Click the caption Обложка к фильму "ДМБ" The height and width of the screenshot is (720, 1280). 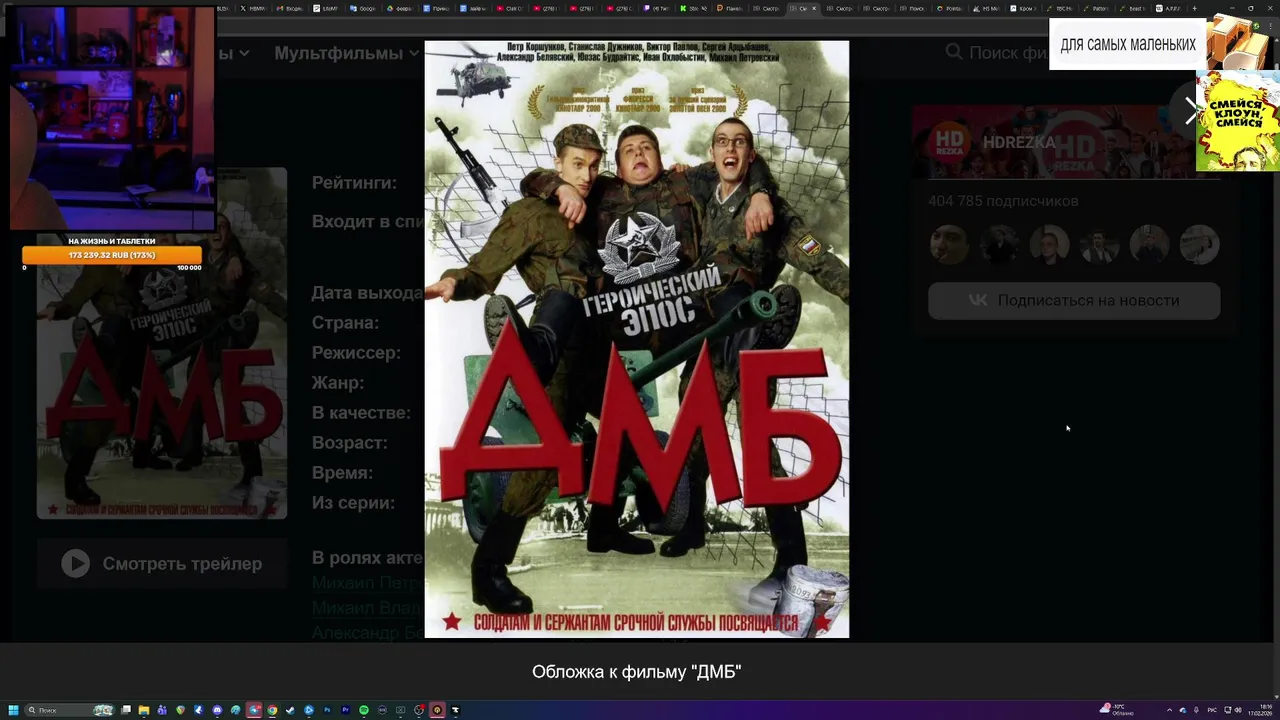point(637,672)
